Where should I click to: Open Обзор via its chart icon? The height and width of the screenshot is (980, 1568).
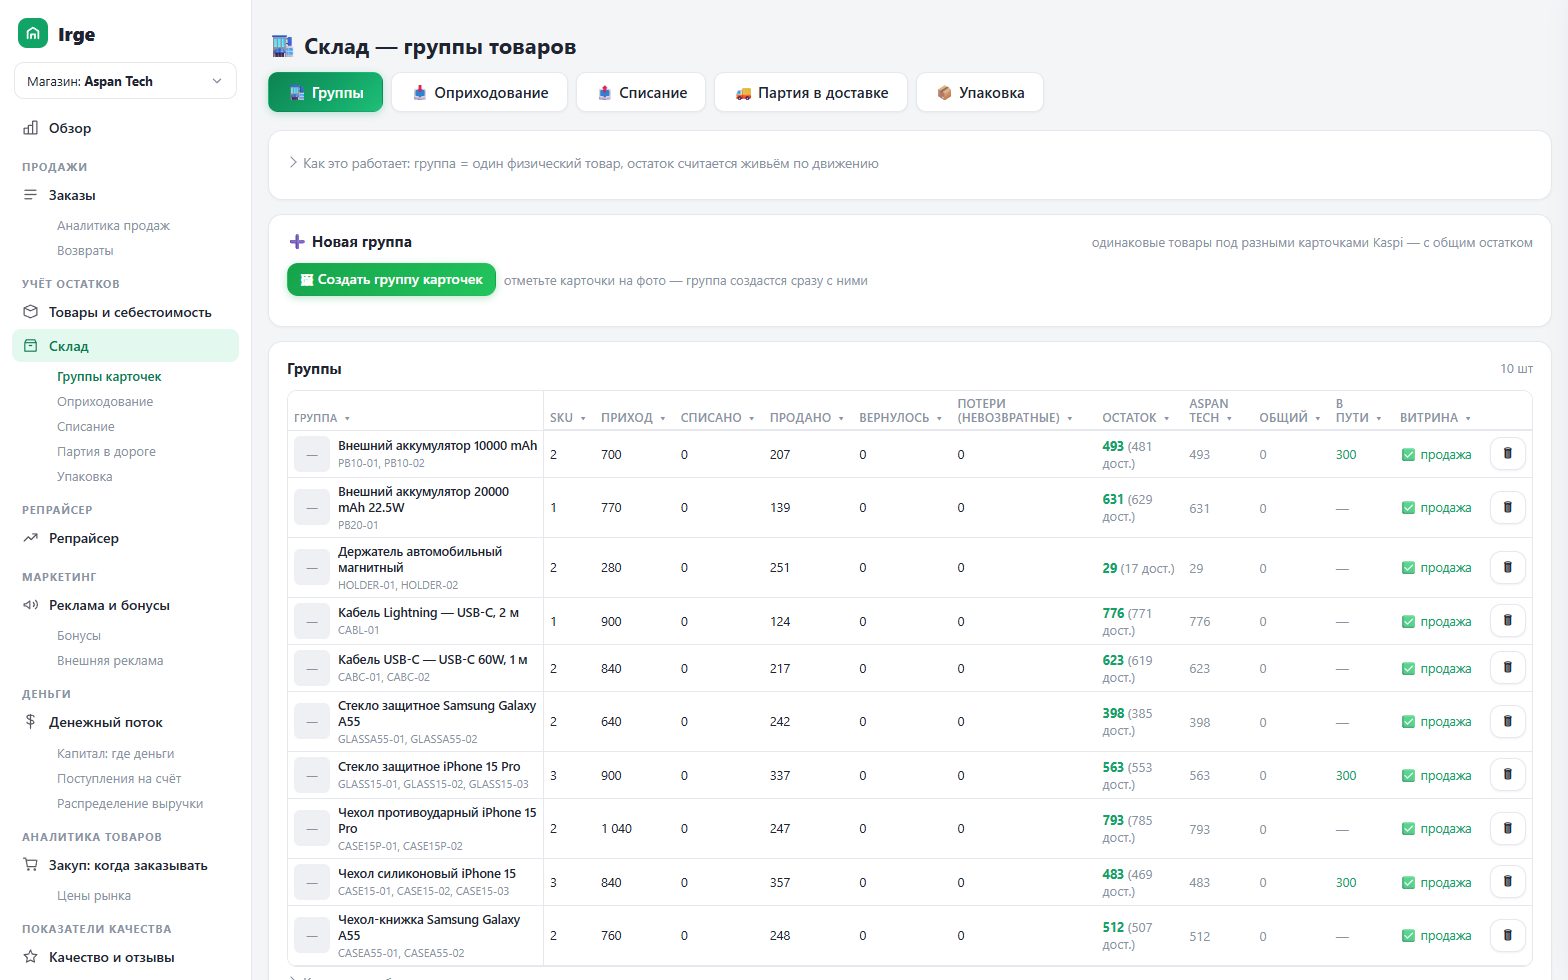click(31, 128)
